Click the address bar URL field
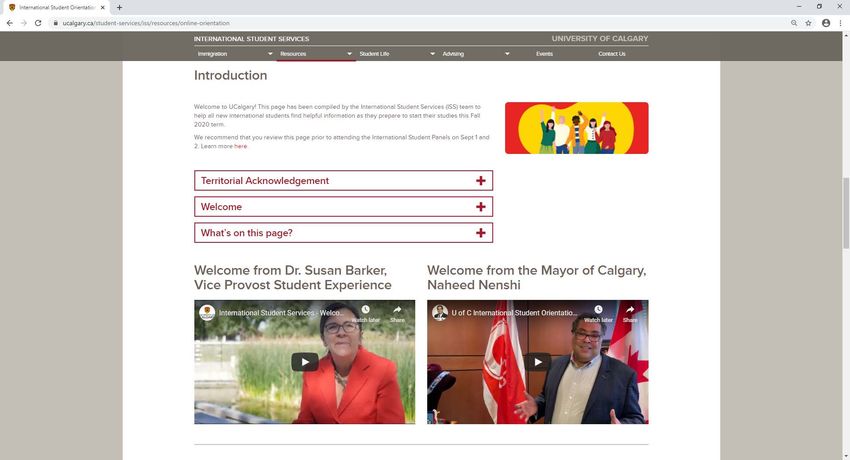 (417, 23)
